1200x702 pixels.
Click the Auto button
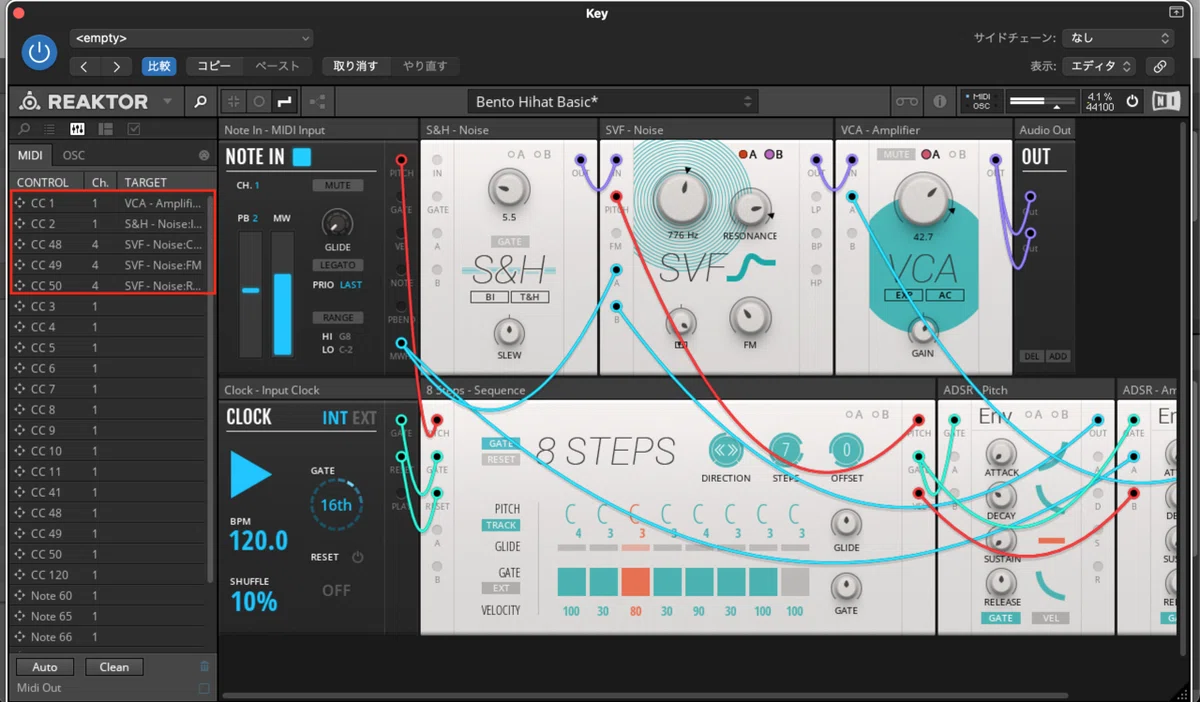pos(45,667)
